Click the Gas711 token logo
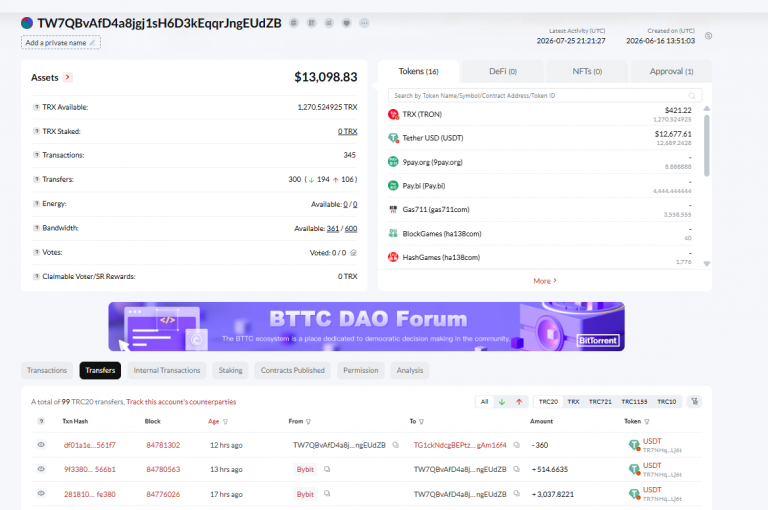This screenshot has width=768, height=510. click(393, 210)
